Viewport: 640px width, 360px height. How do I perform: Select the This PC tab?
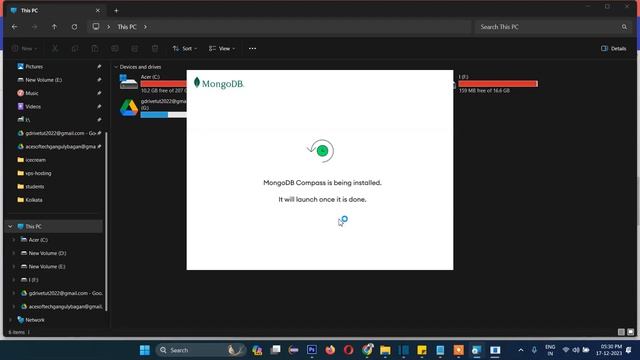(x=55, y=11)
